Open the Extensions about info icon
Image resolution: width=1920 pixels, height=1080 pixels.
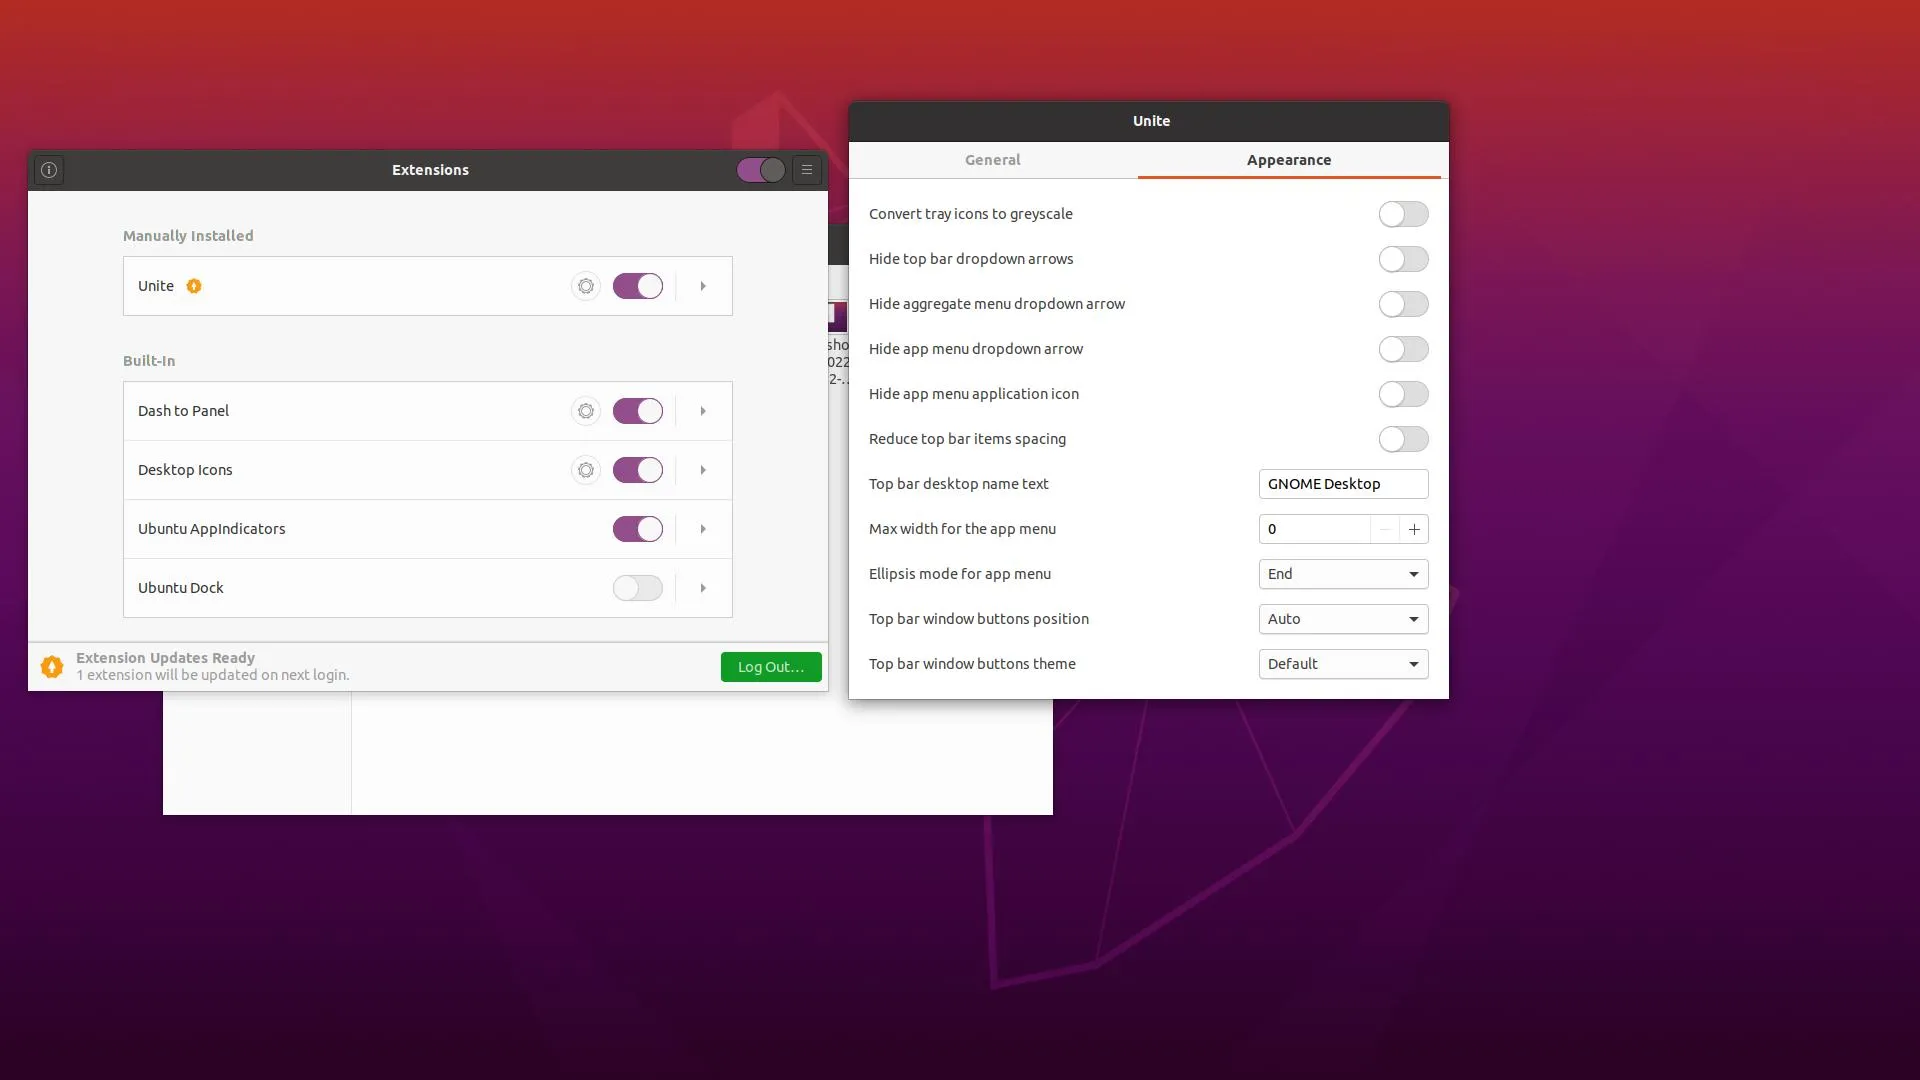click(x=49, y=170)
